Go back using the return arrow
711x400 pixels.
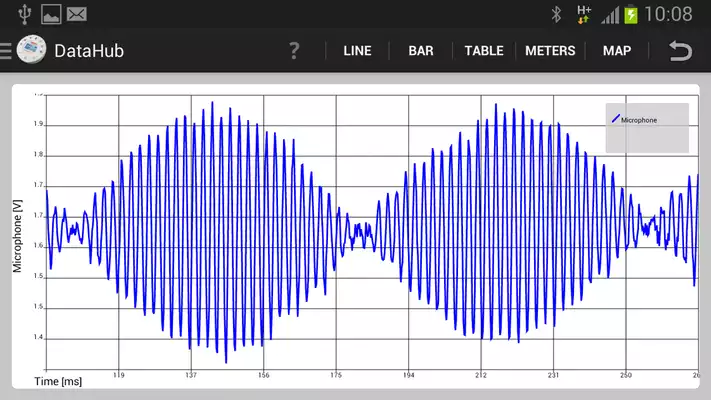tap(681, 51)
